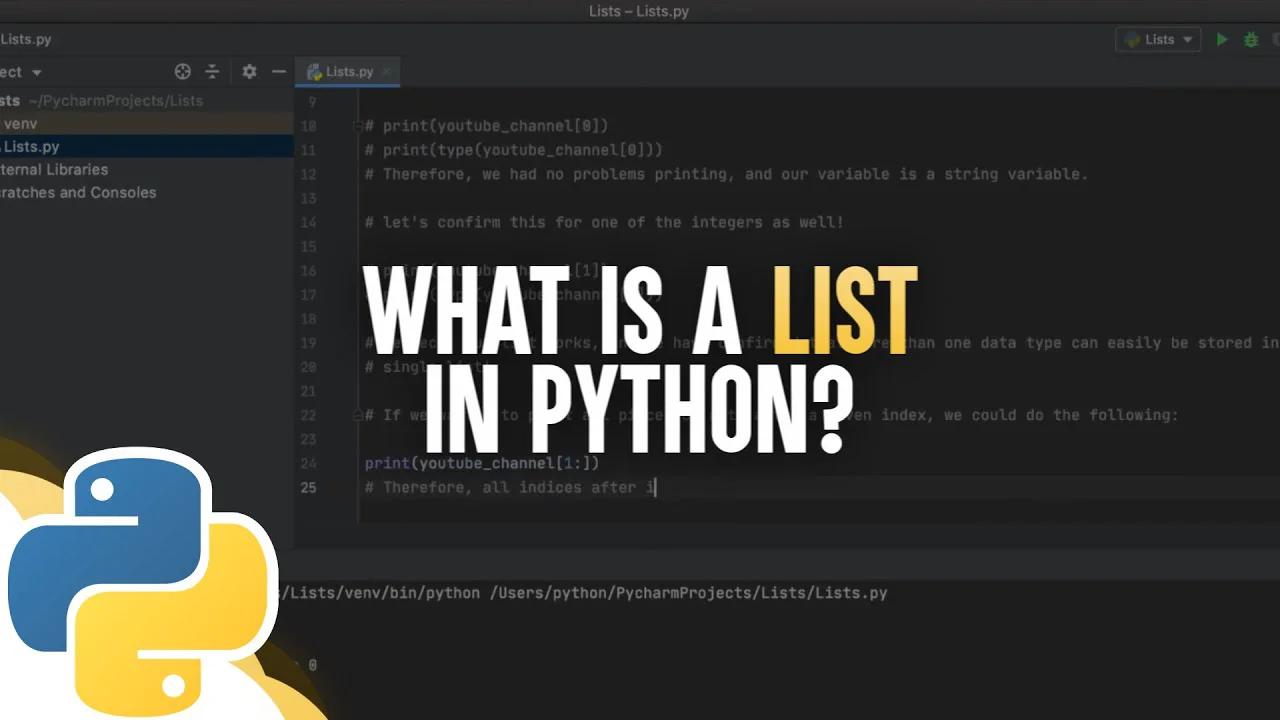Click the Python file icon on Lists.py tab

tap(314, 71)
